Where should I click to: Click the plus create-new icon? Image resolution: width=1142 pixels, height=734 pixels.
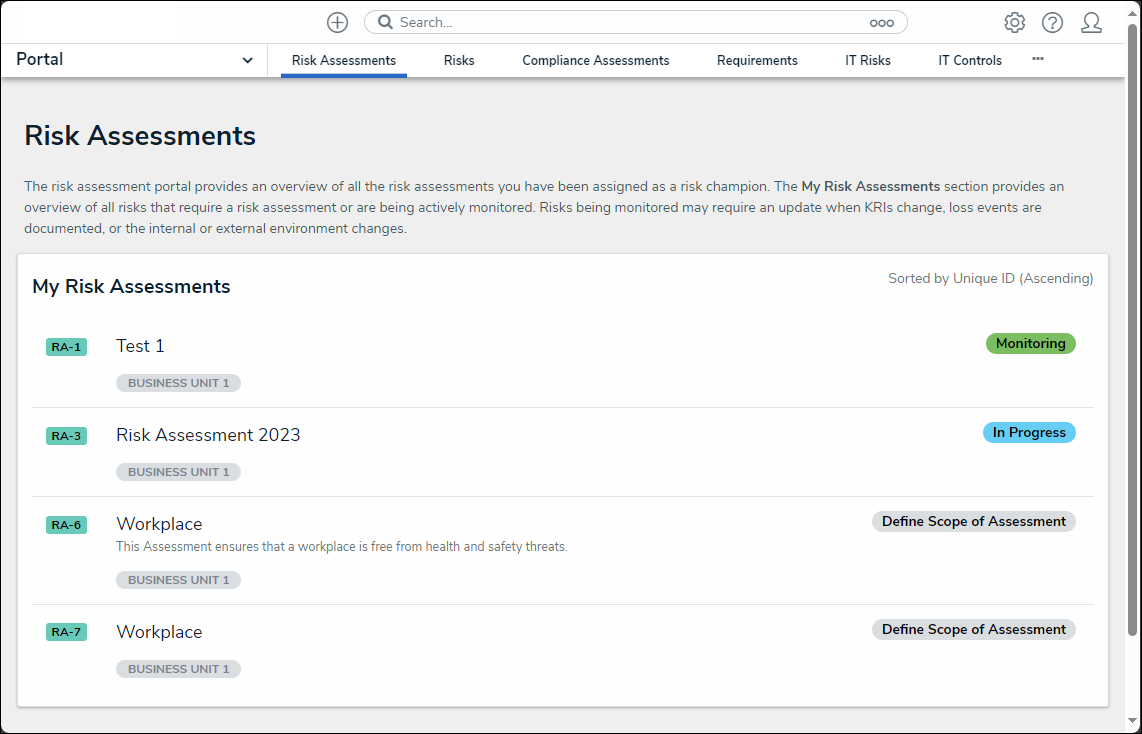(338, 22)
